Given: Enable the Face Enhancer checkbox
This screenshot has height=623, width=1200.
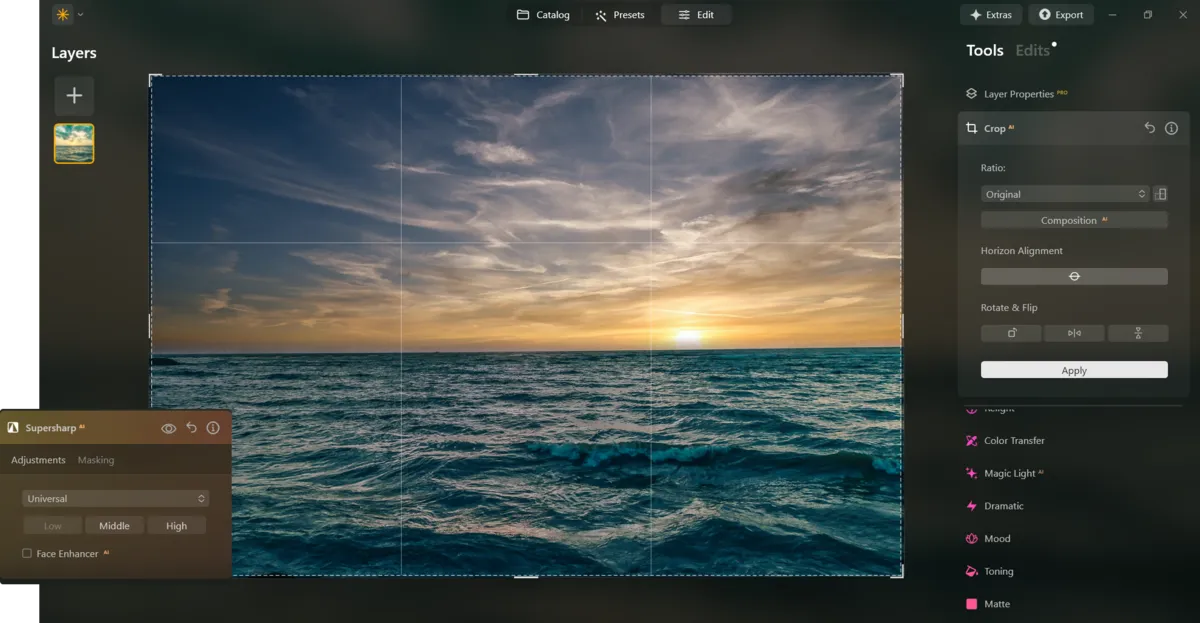Looking at the screenshot, I should coord(27,553).
